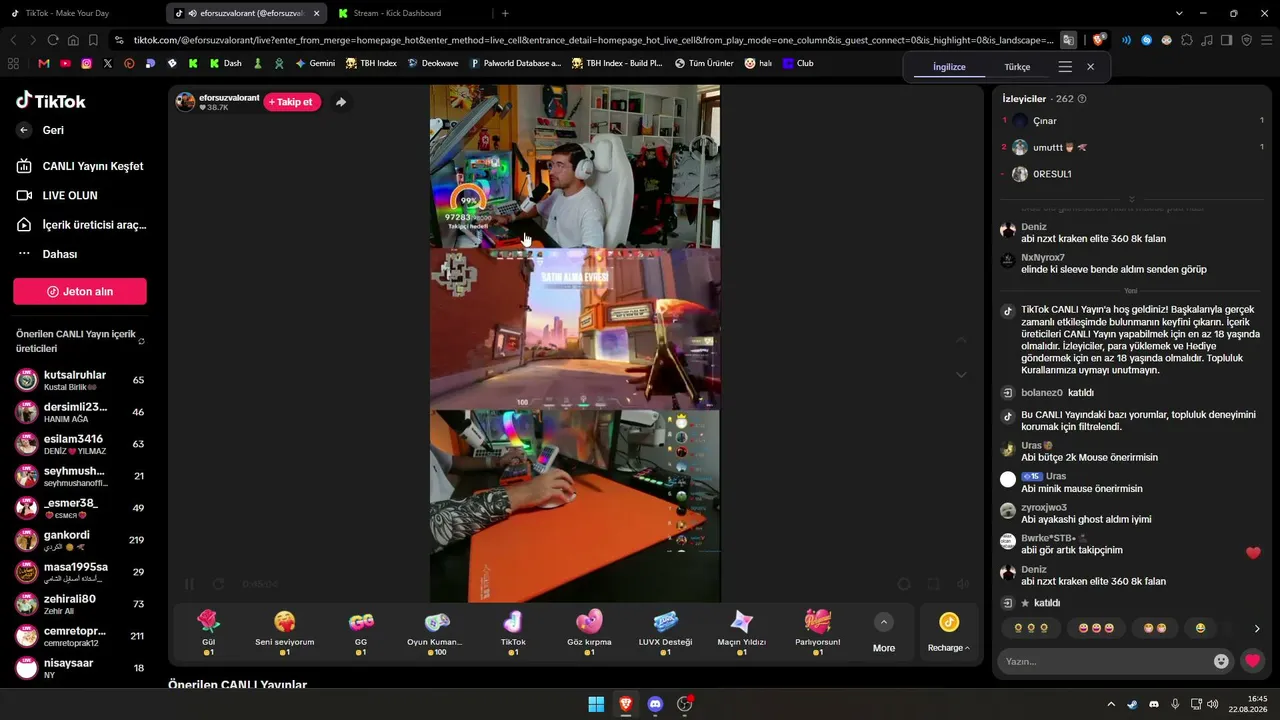Open the taskbar volume control
Screen dimensions: 1280x720
1213,704
